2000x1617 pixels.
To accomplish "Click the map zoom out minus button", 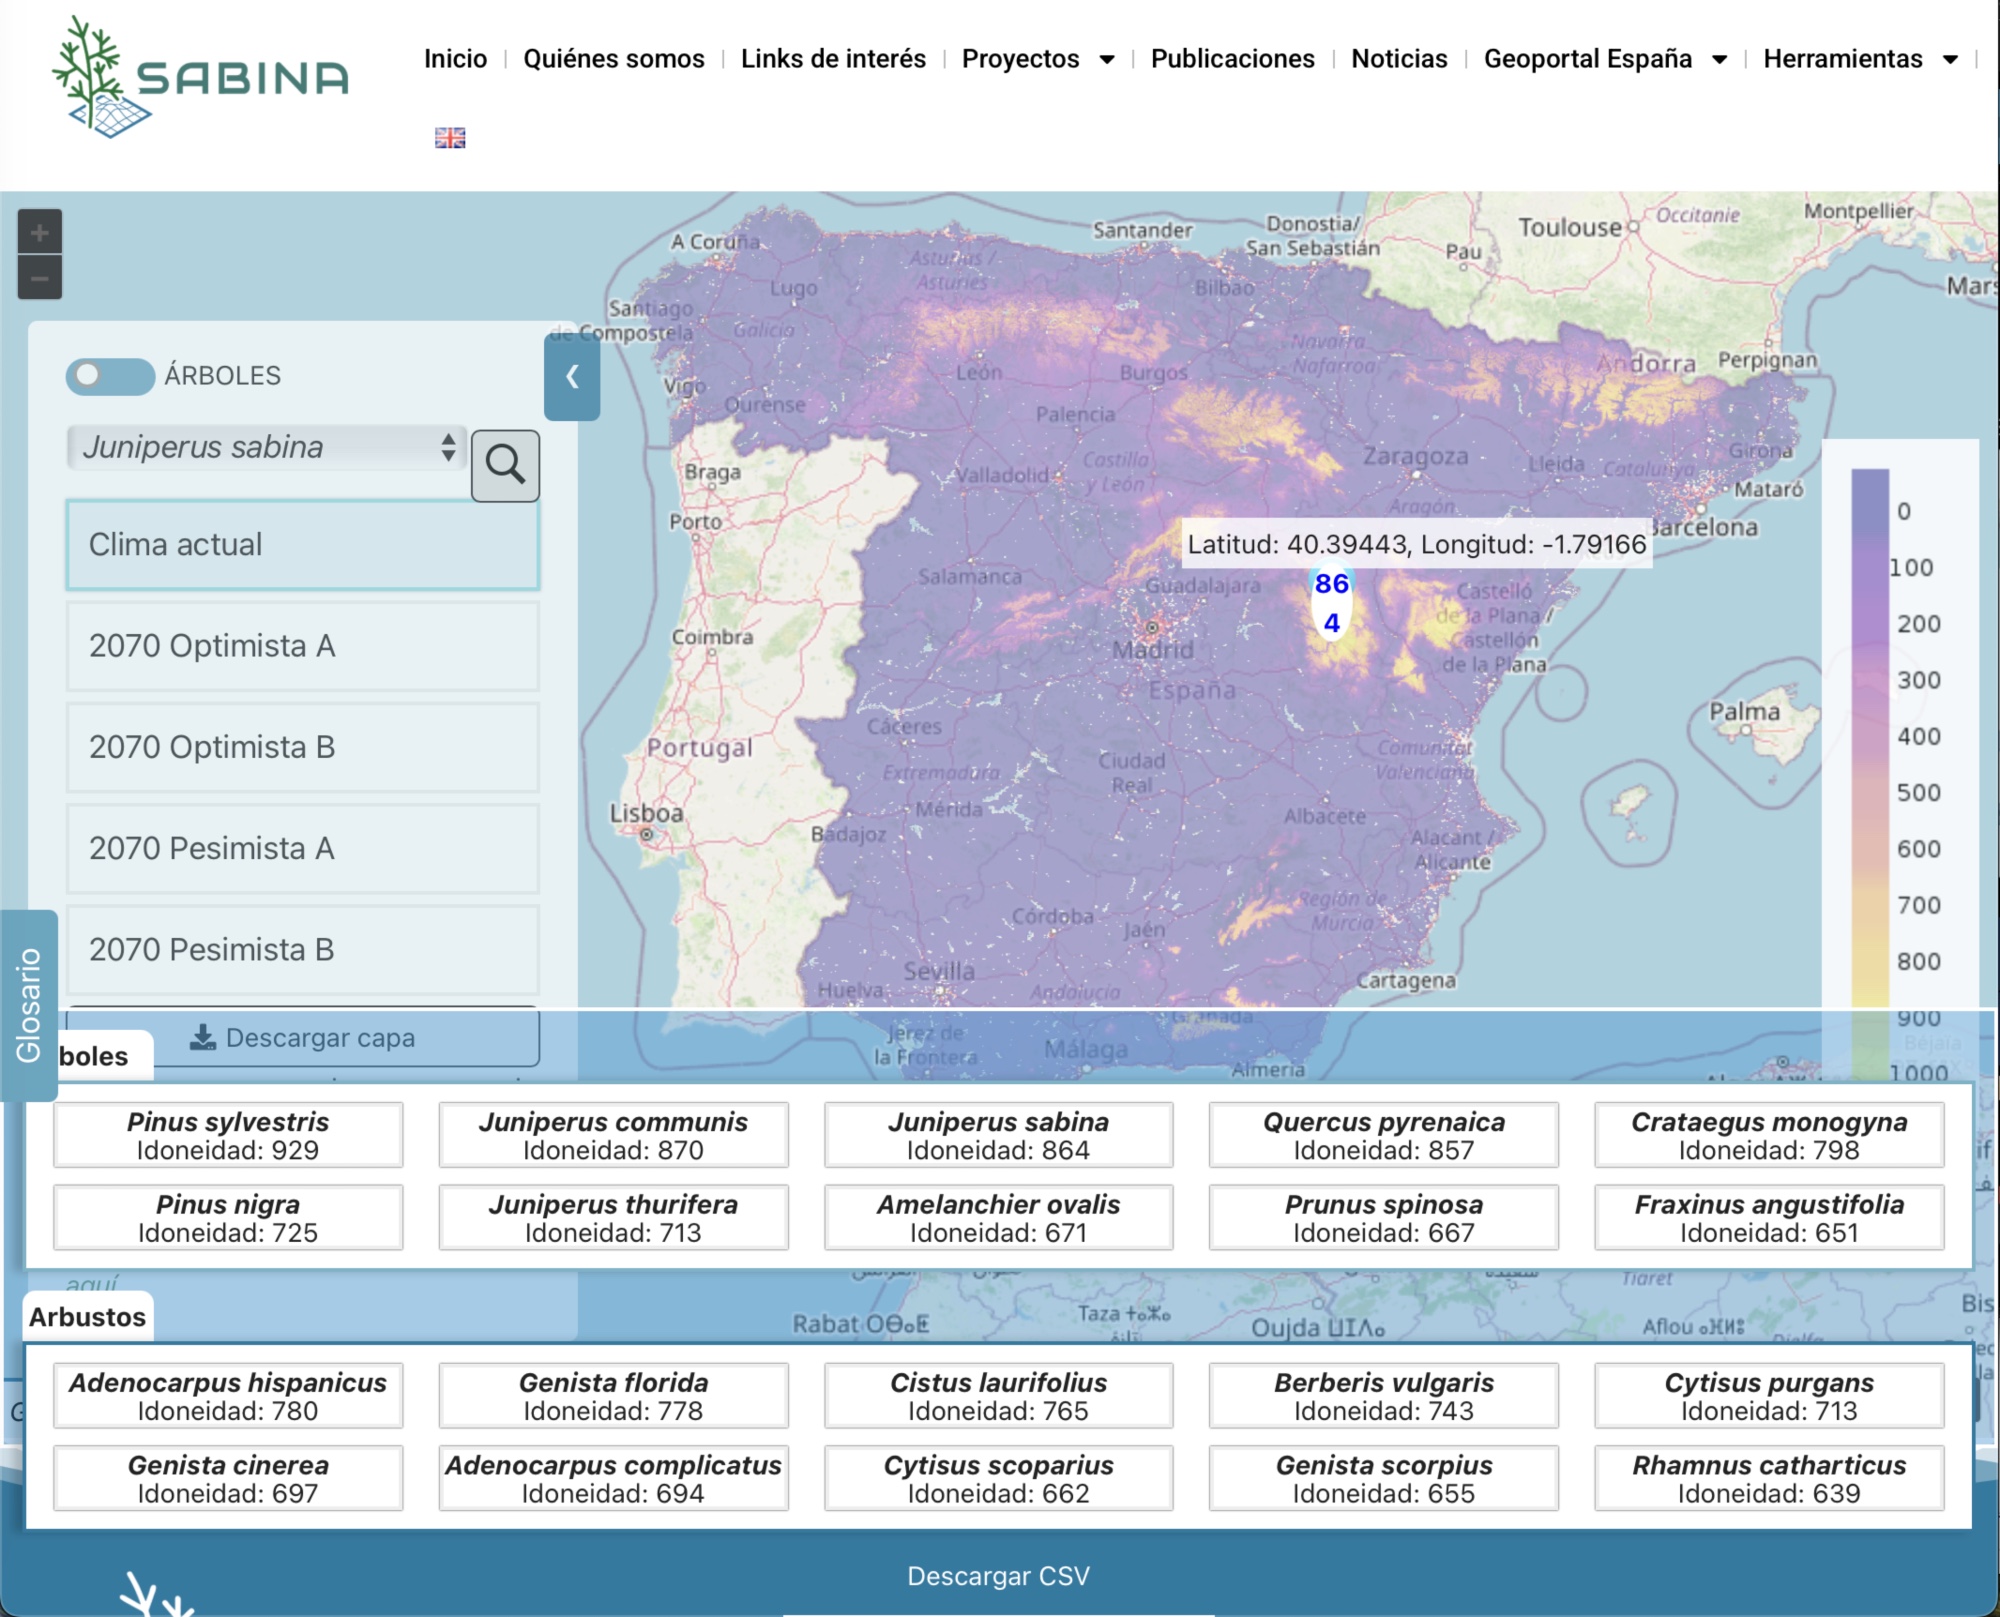I will tap(40, 278).
